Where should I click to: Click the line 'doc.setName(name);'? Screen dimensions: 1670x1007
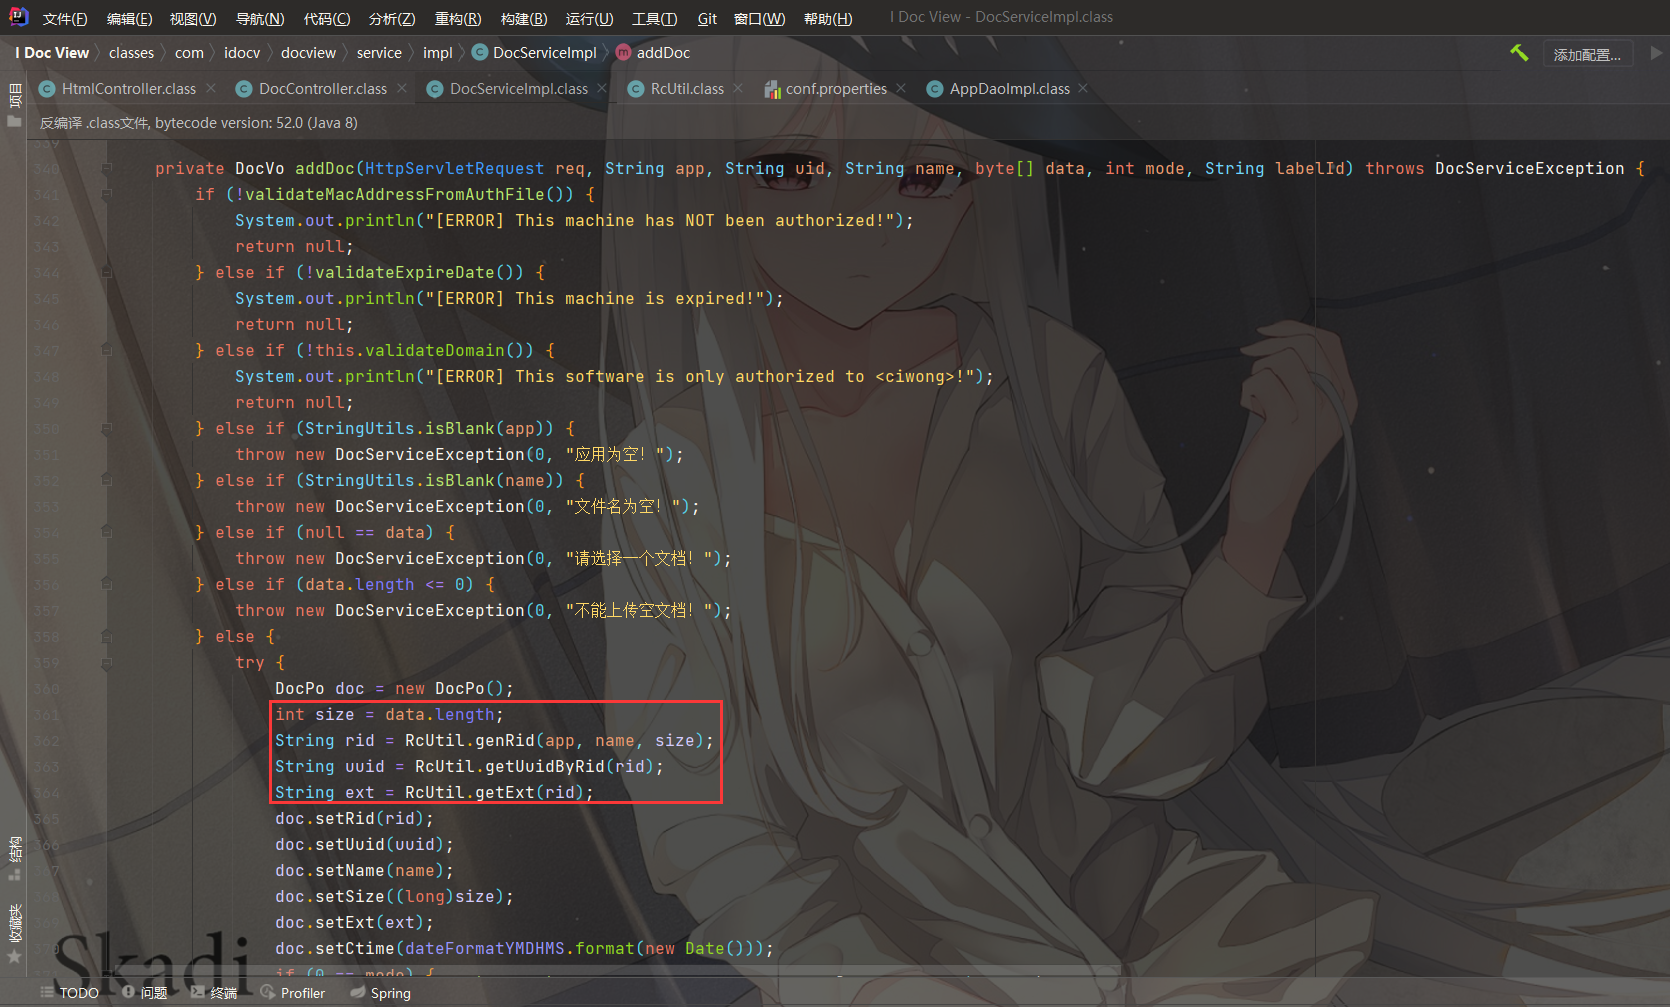tap(364, 870)
